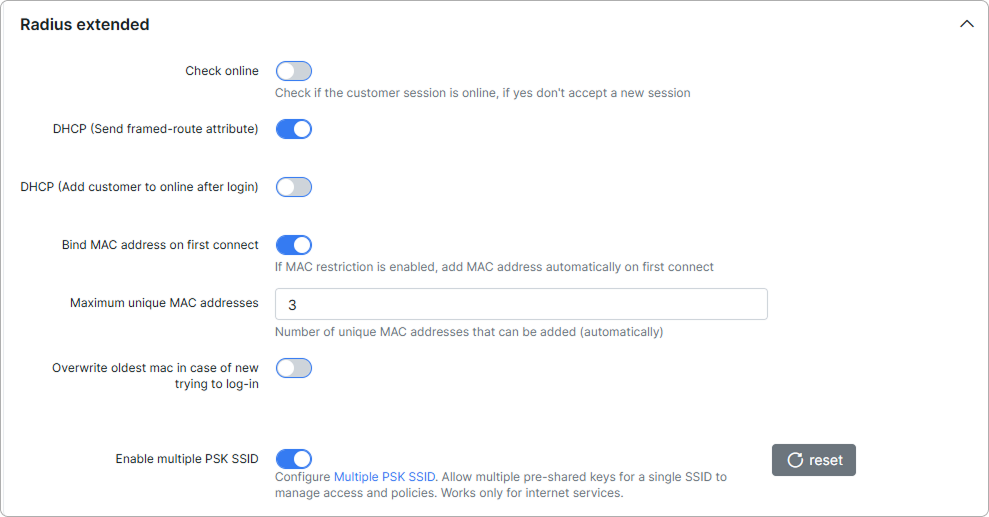This screenshot has width=989, height=517.
Task: Disable DHCP Send framed-route attribute switch
Action: (294, 129)
